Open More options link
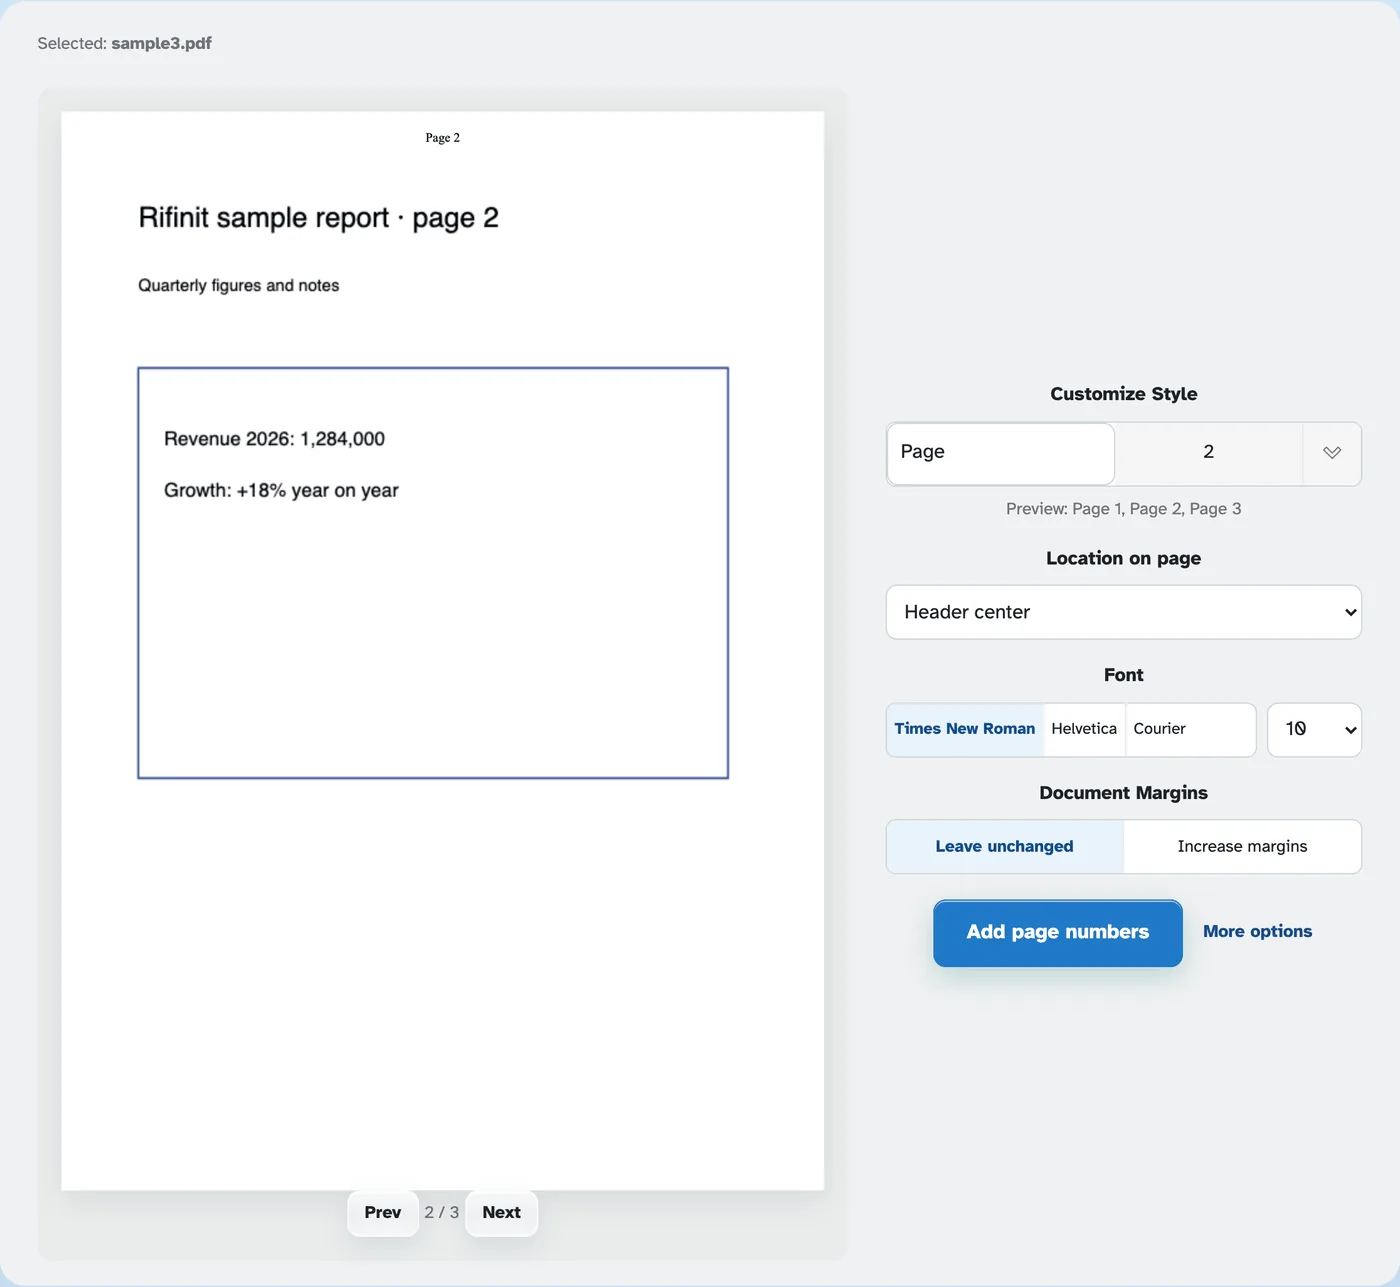This screenshot has height=1287, width=1400. (1257, 931)
